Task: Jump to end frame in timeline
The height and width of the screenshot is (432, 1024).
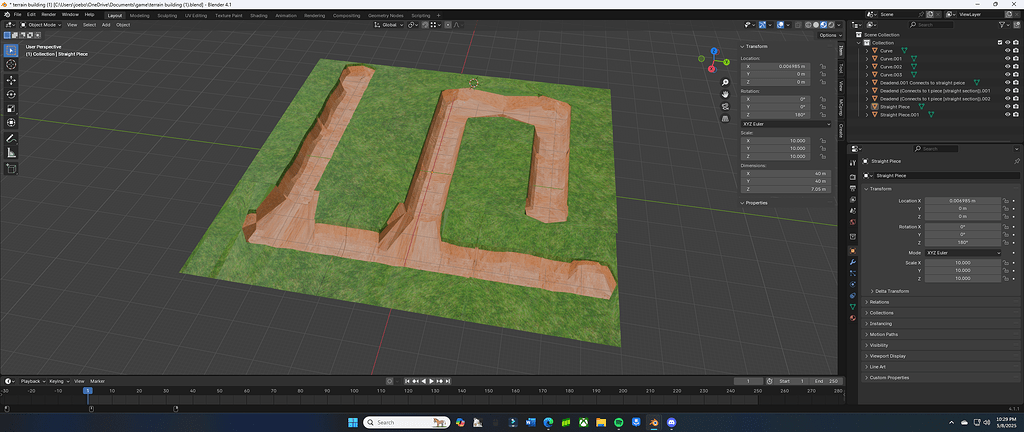Action: pyautogui.click(x=449, y=381)
